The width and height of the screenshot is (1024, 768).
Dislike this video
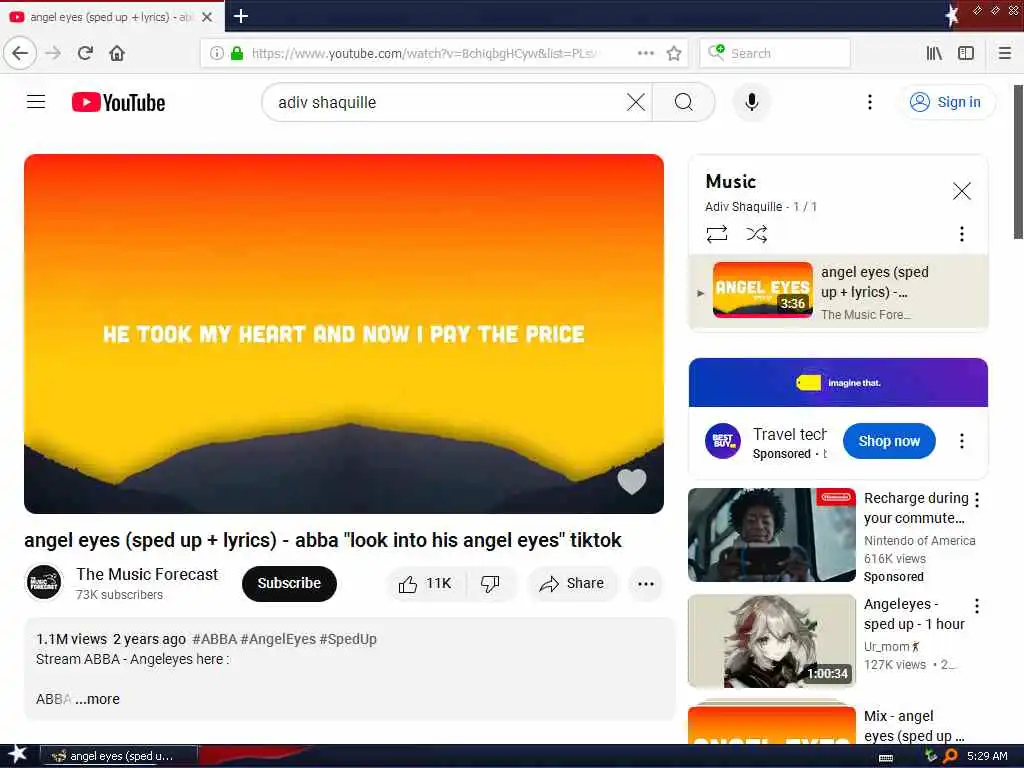490,583
